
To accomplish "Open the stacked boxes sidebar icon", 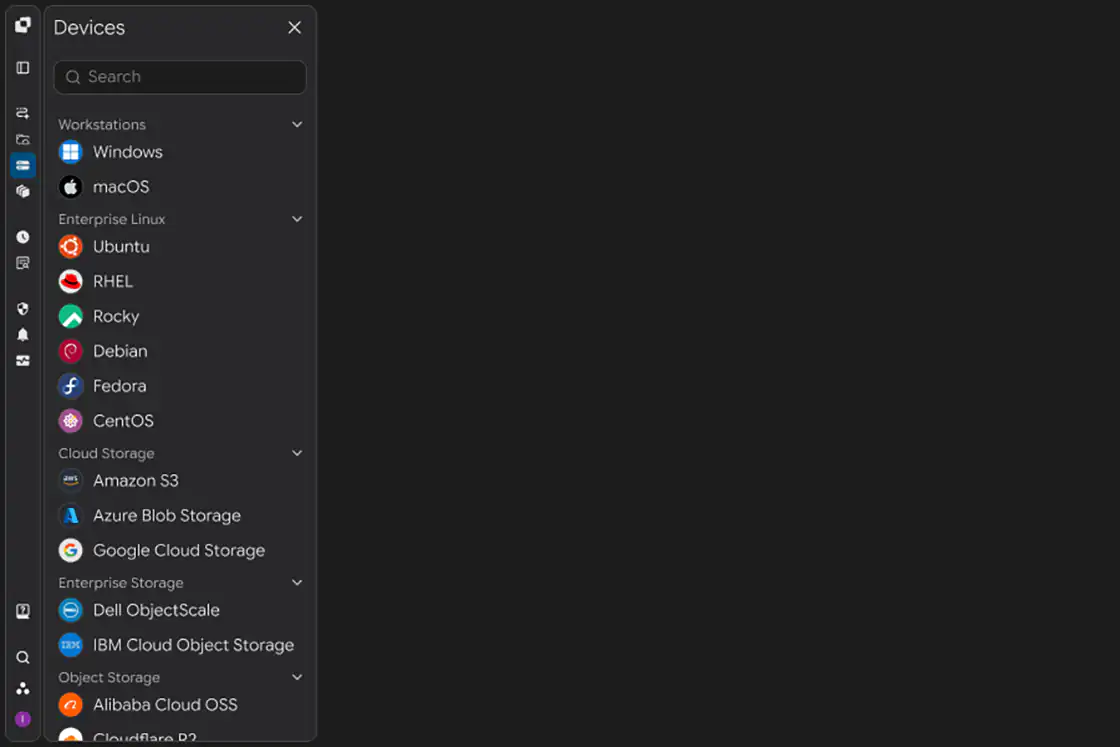I will (x=23, y=191).
